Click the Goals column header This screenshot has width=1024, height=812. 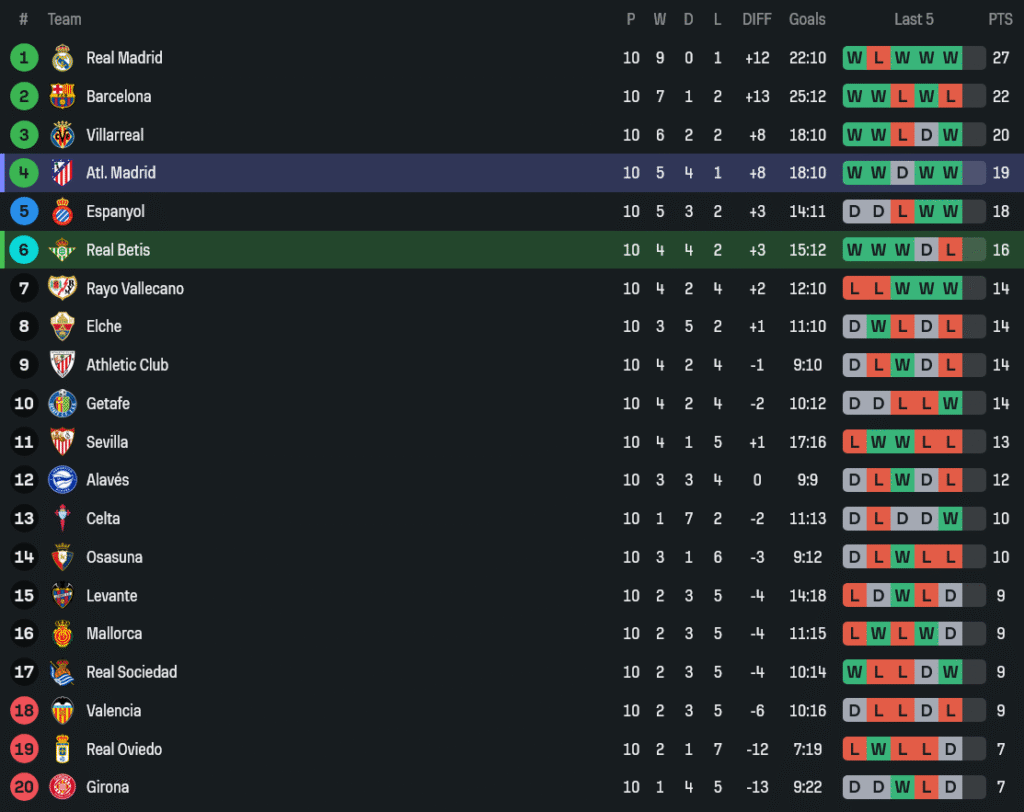pyautogui.click(x=807, y=19)
